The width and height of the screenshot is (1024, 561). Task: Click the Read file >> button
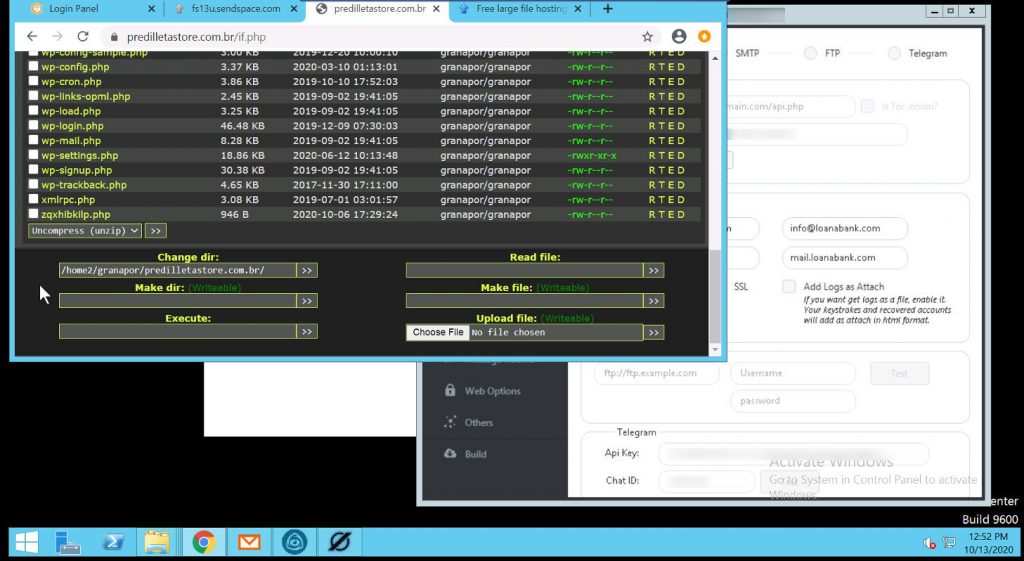pos(654,270)
